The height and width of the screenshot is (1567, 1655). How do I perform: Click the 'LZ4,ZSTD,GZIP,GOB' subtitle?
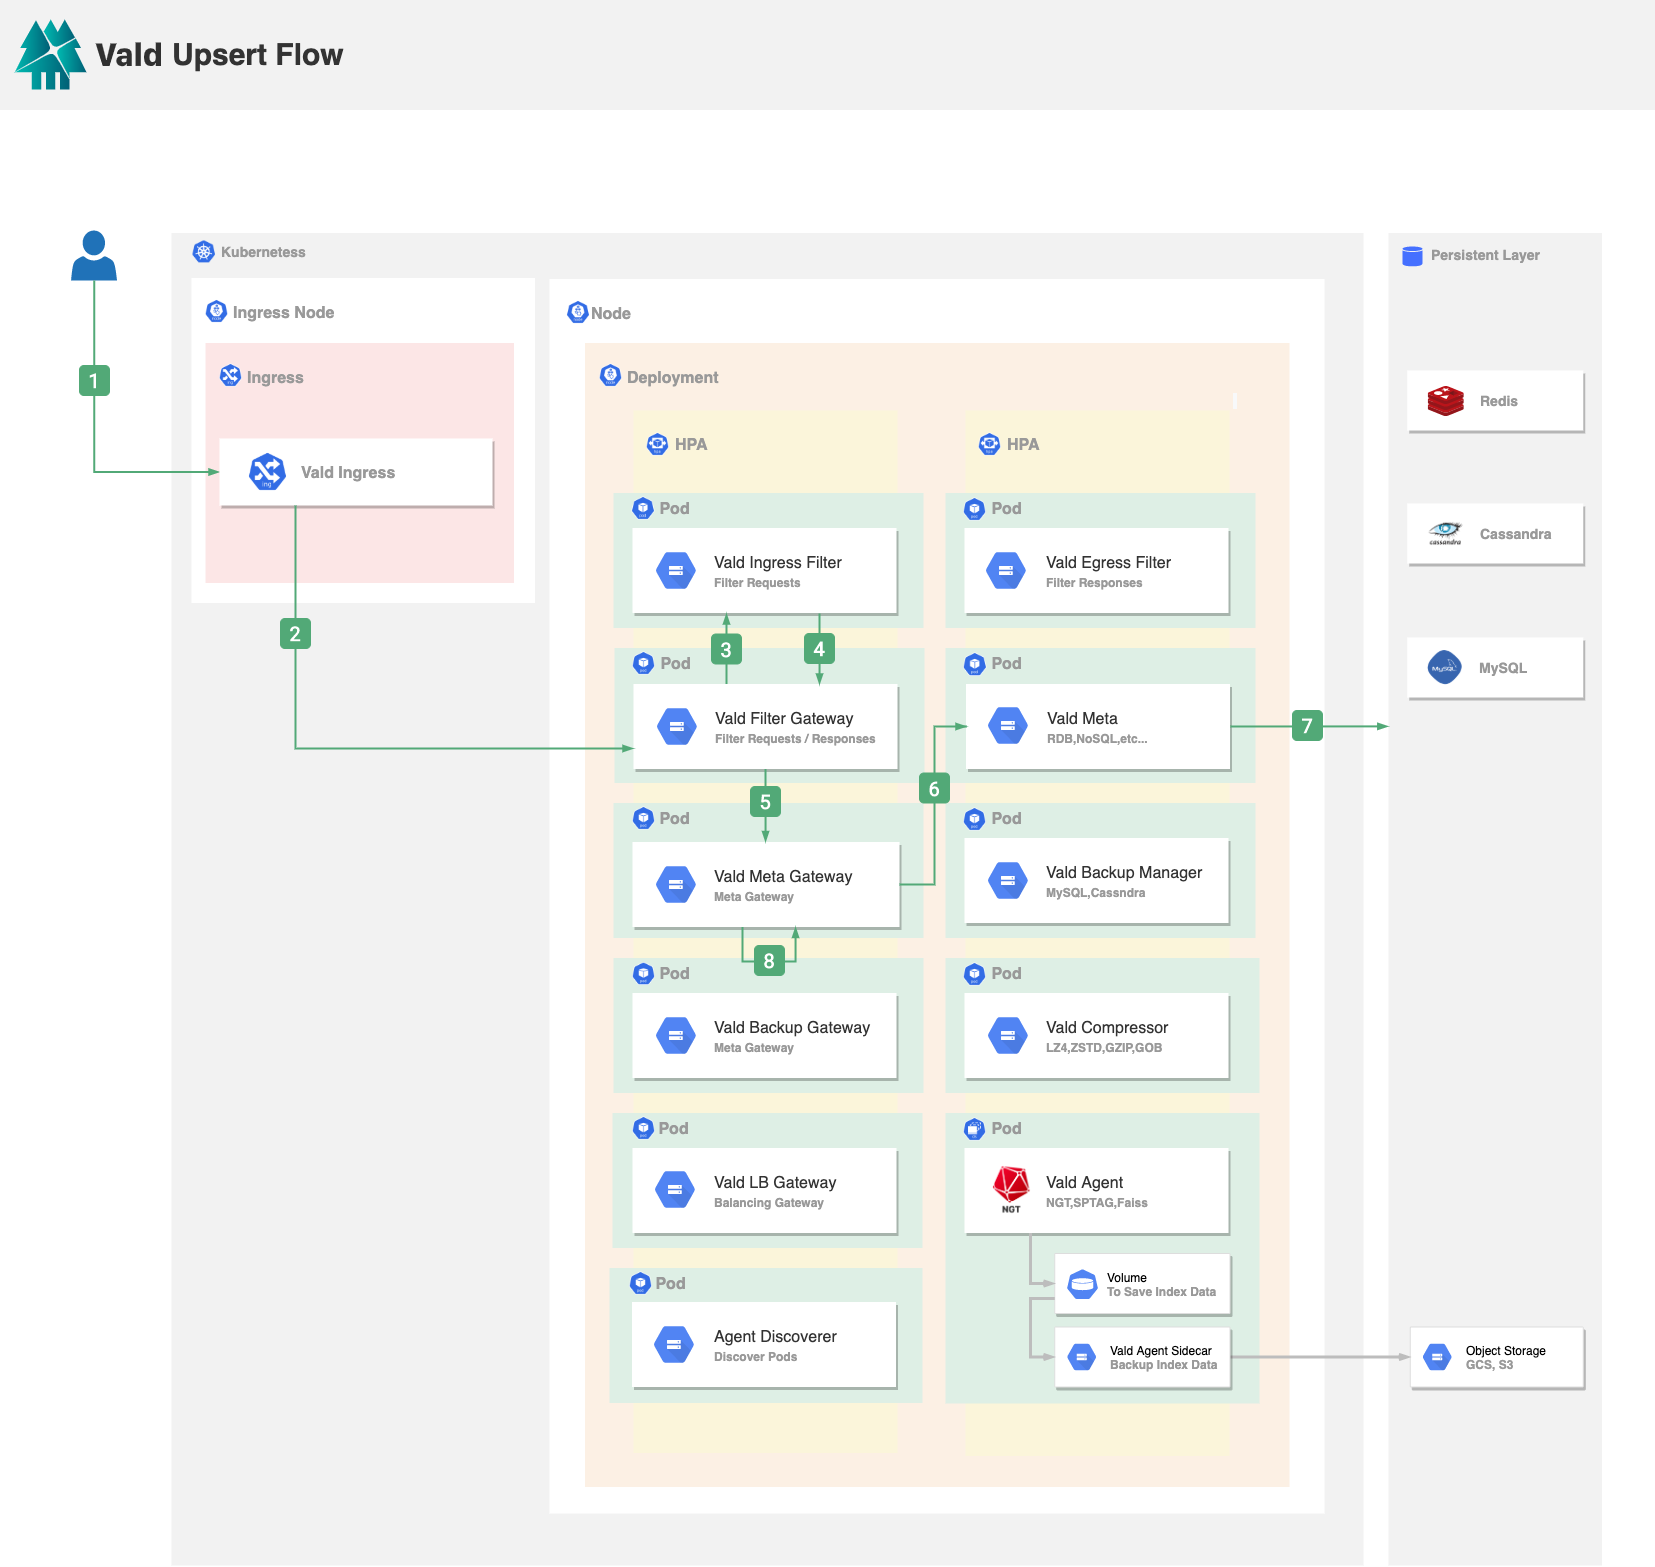pos(1104,1048)
